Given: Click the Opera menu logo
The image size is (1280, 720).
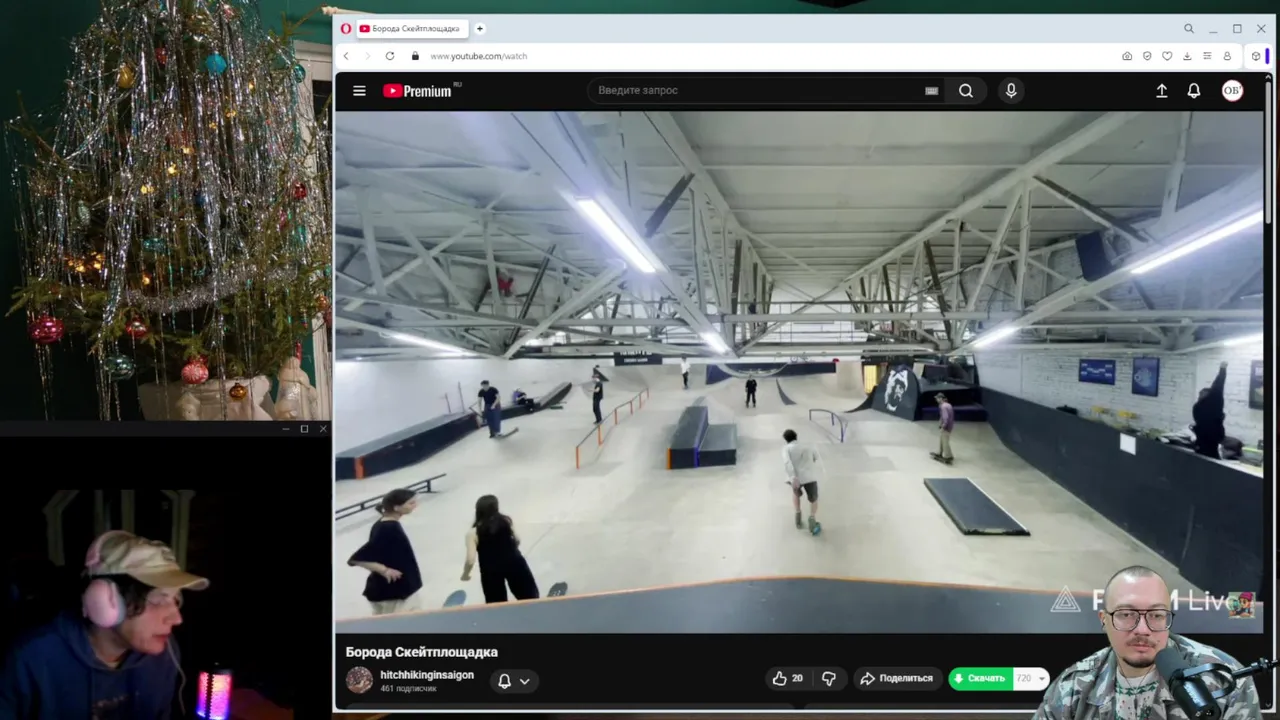Looking at the screenshot, I should pos(346,29).
